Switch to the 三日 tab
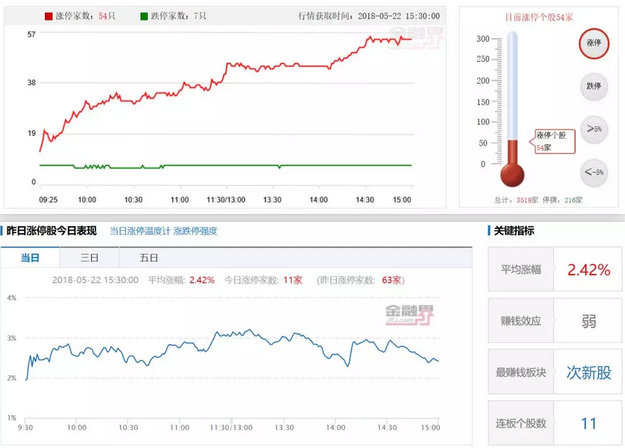The height and width of the screenshot is (448, 625). [x=91, y=258]
